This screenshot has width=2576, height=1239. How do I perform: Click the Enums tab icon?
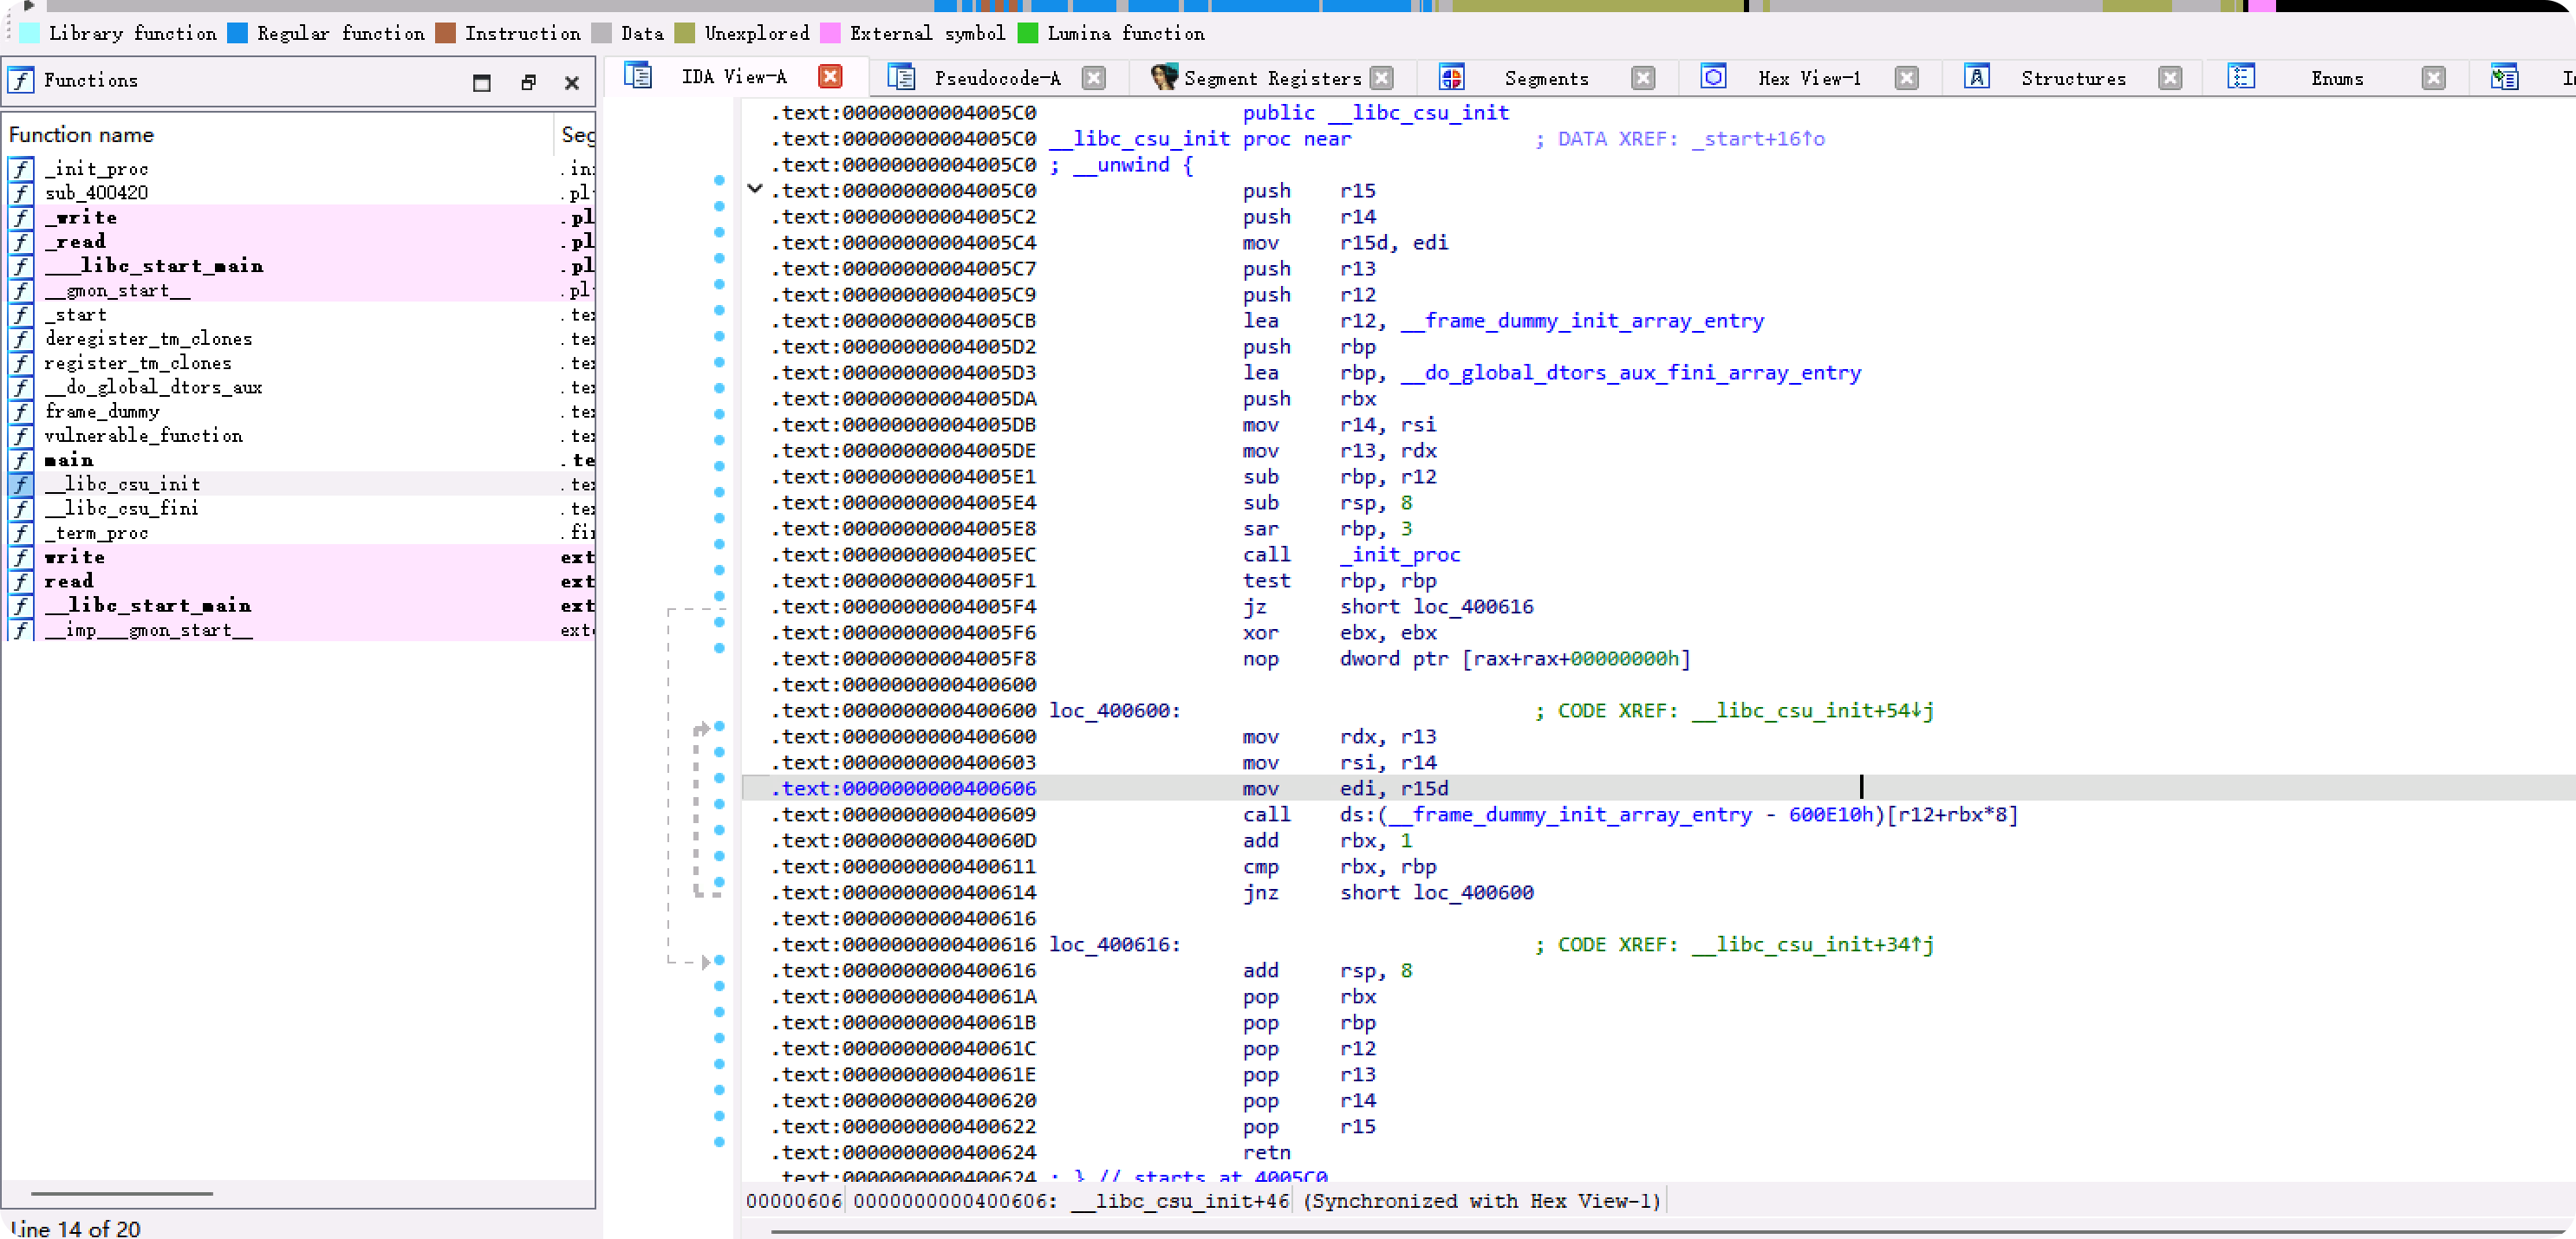tap(2241, 77)
